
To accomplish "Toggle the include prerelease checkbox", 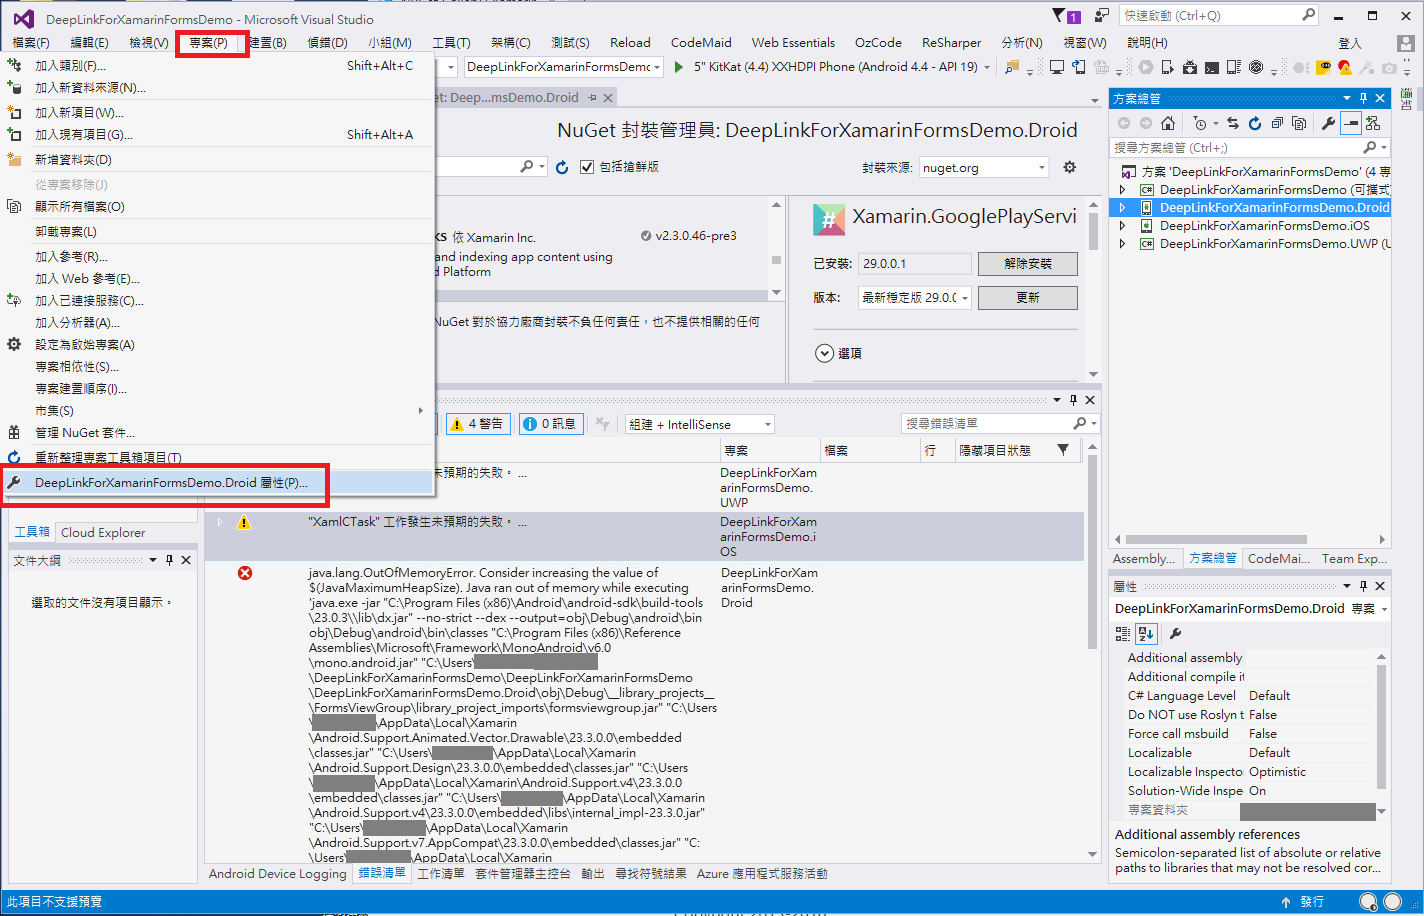I will pos(587,167).
